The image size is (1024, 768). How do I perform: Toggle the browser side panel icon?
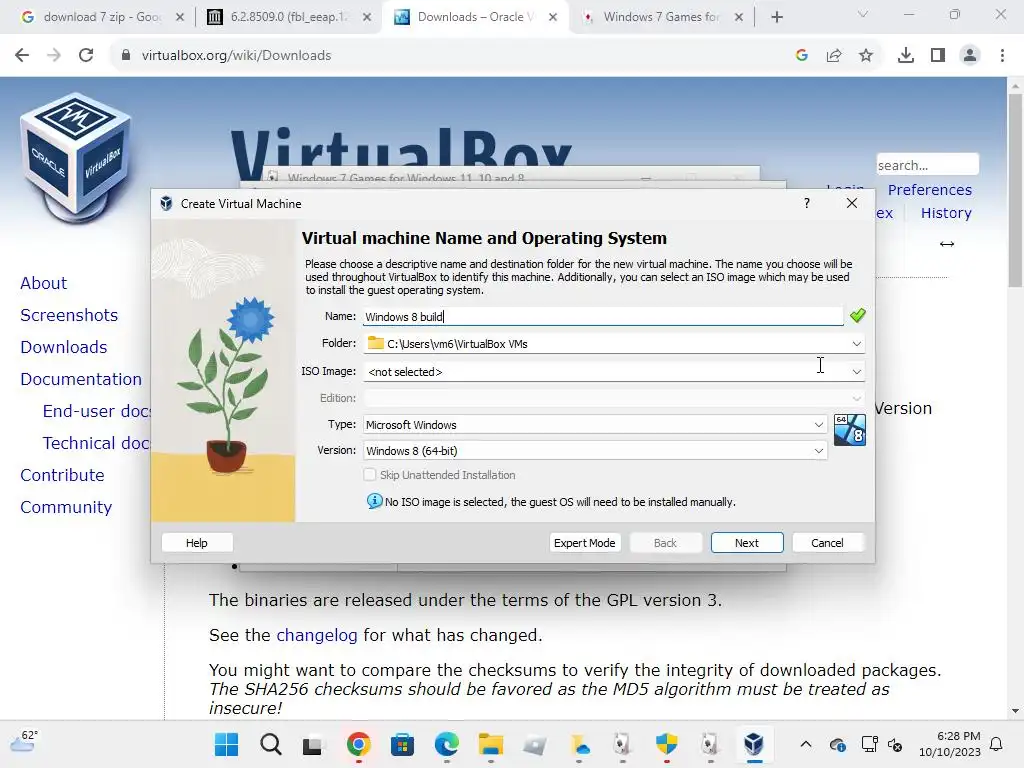click(938, 56)
